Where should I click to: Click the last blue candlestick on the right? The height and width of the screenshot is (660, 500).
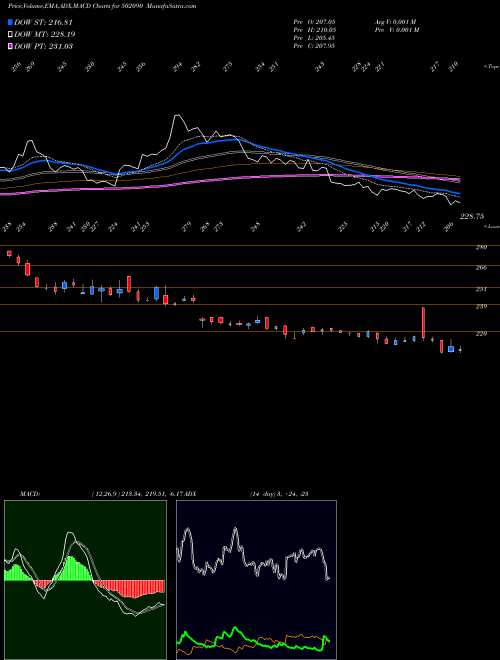(x=460, y=349)
